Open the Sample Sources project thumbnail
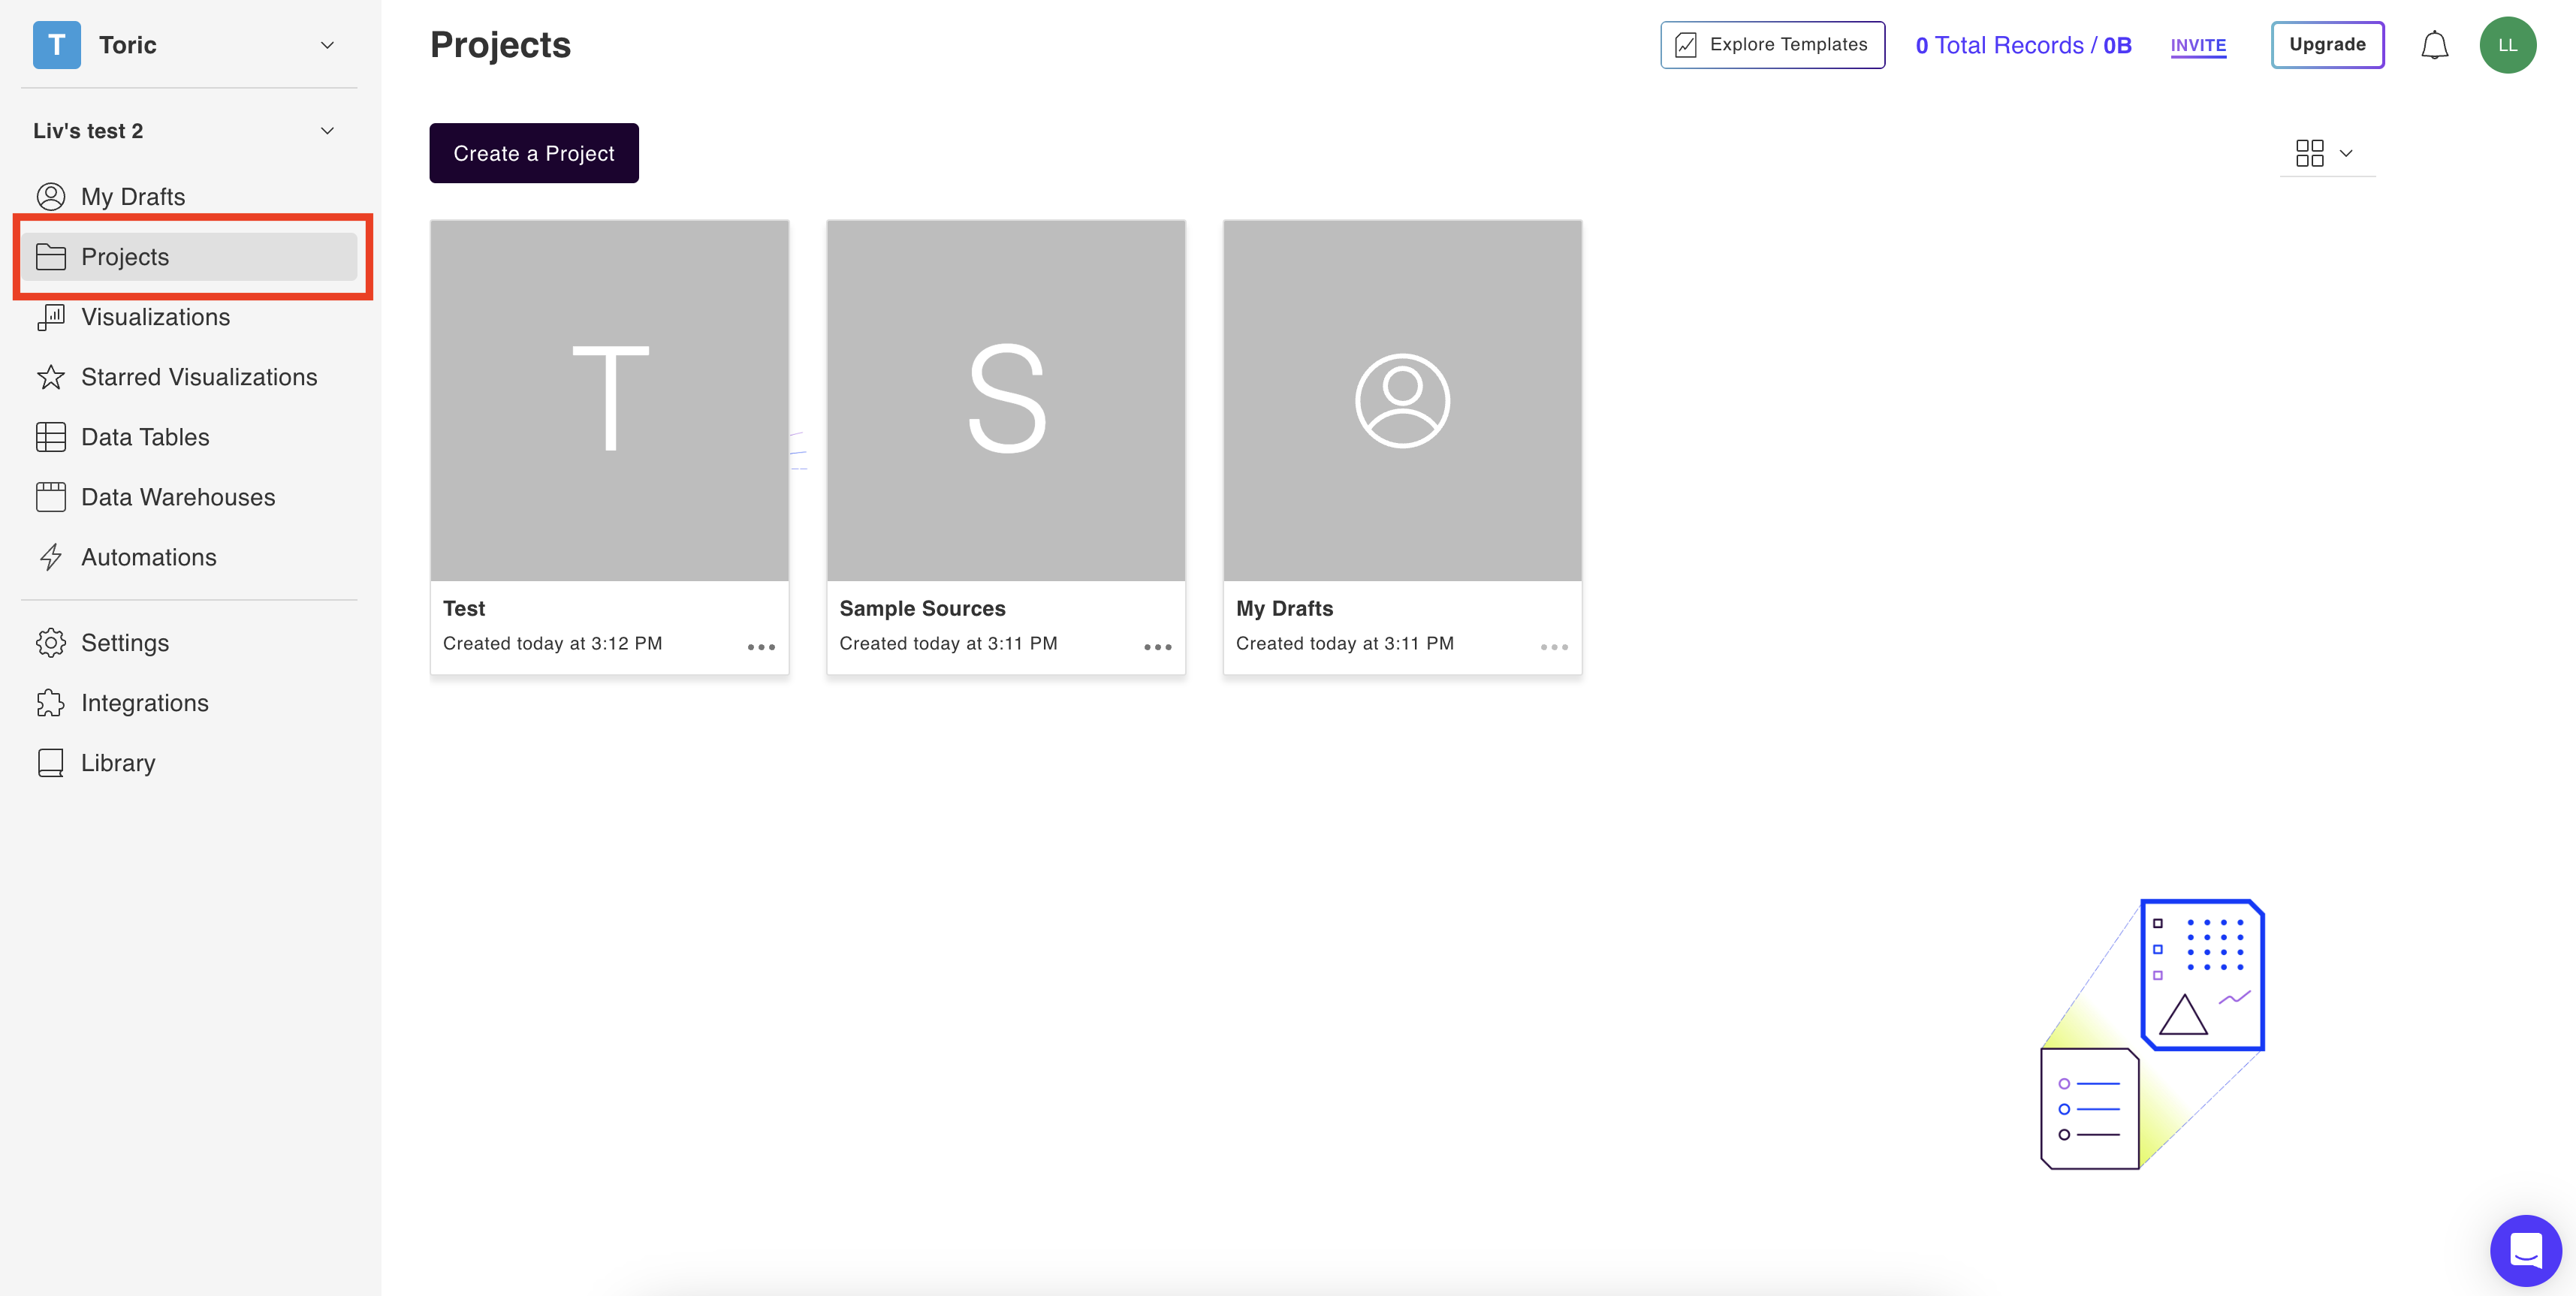Image resolution: width=2576 pixels, height=1296 pixels. click(1006, 401)
